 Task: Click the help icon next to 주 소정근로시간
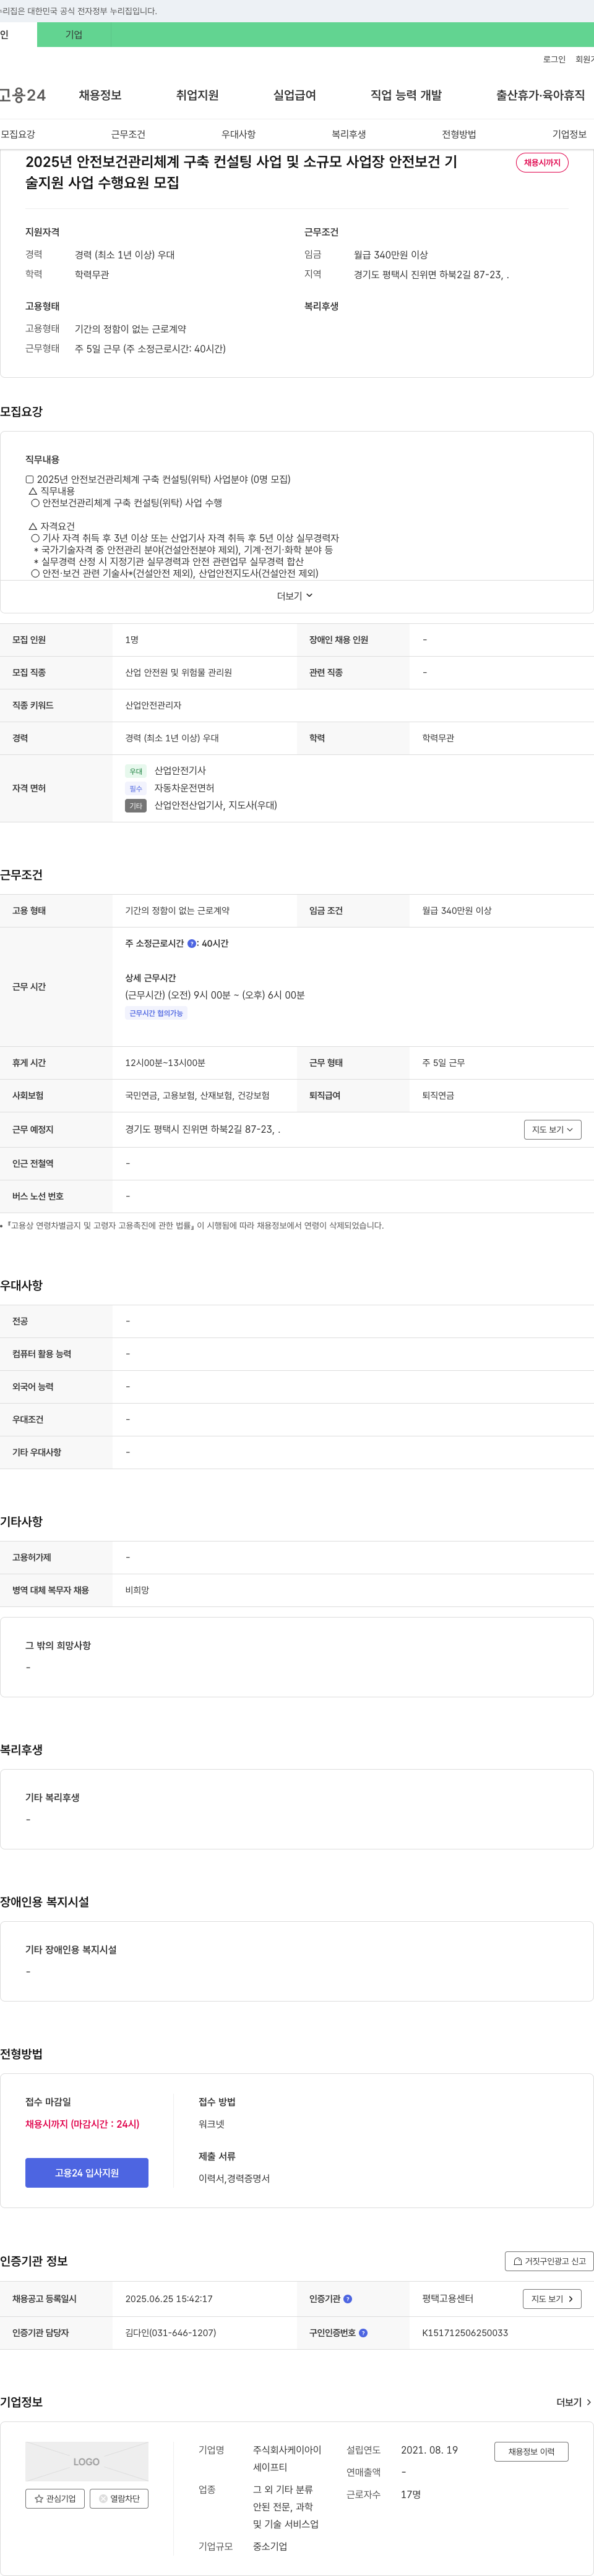192,943
